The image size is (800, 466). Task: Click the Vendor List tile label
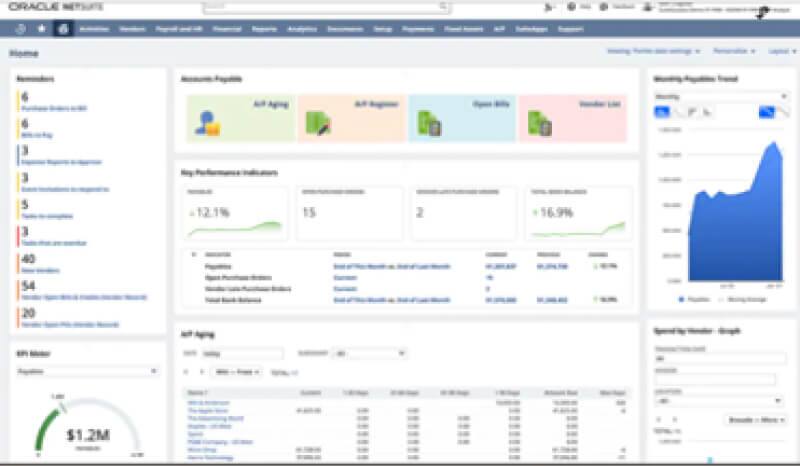point(599,104)
